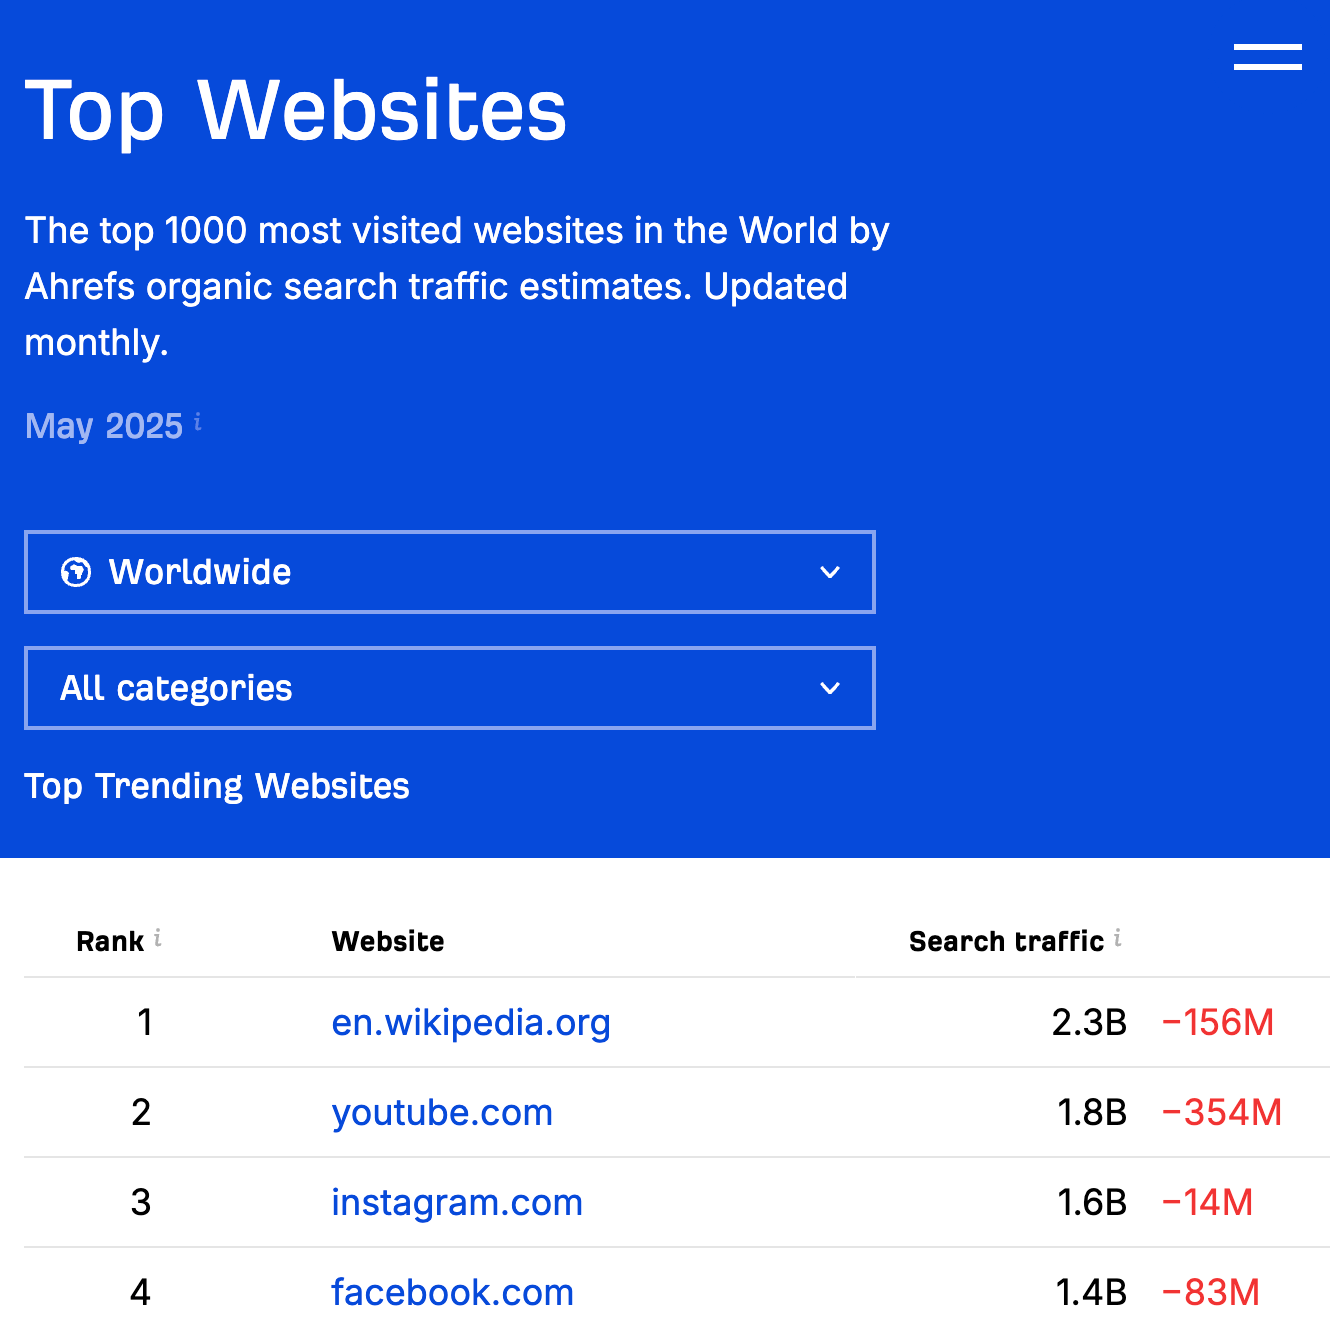Click the −354M traffic drop for youtube.com
This screenshot has height=1326, width=1330.
coord(1222,1112)
